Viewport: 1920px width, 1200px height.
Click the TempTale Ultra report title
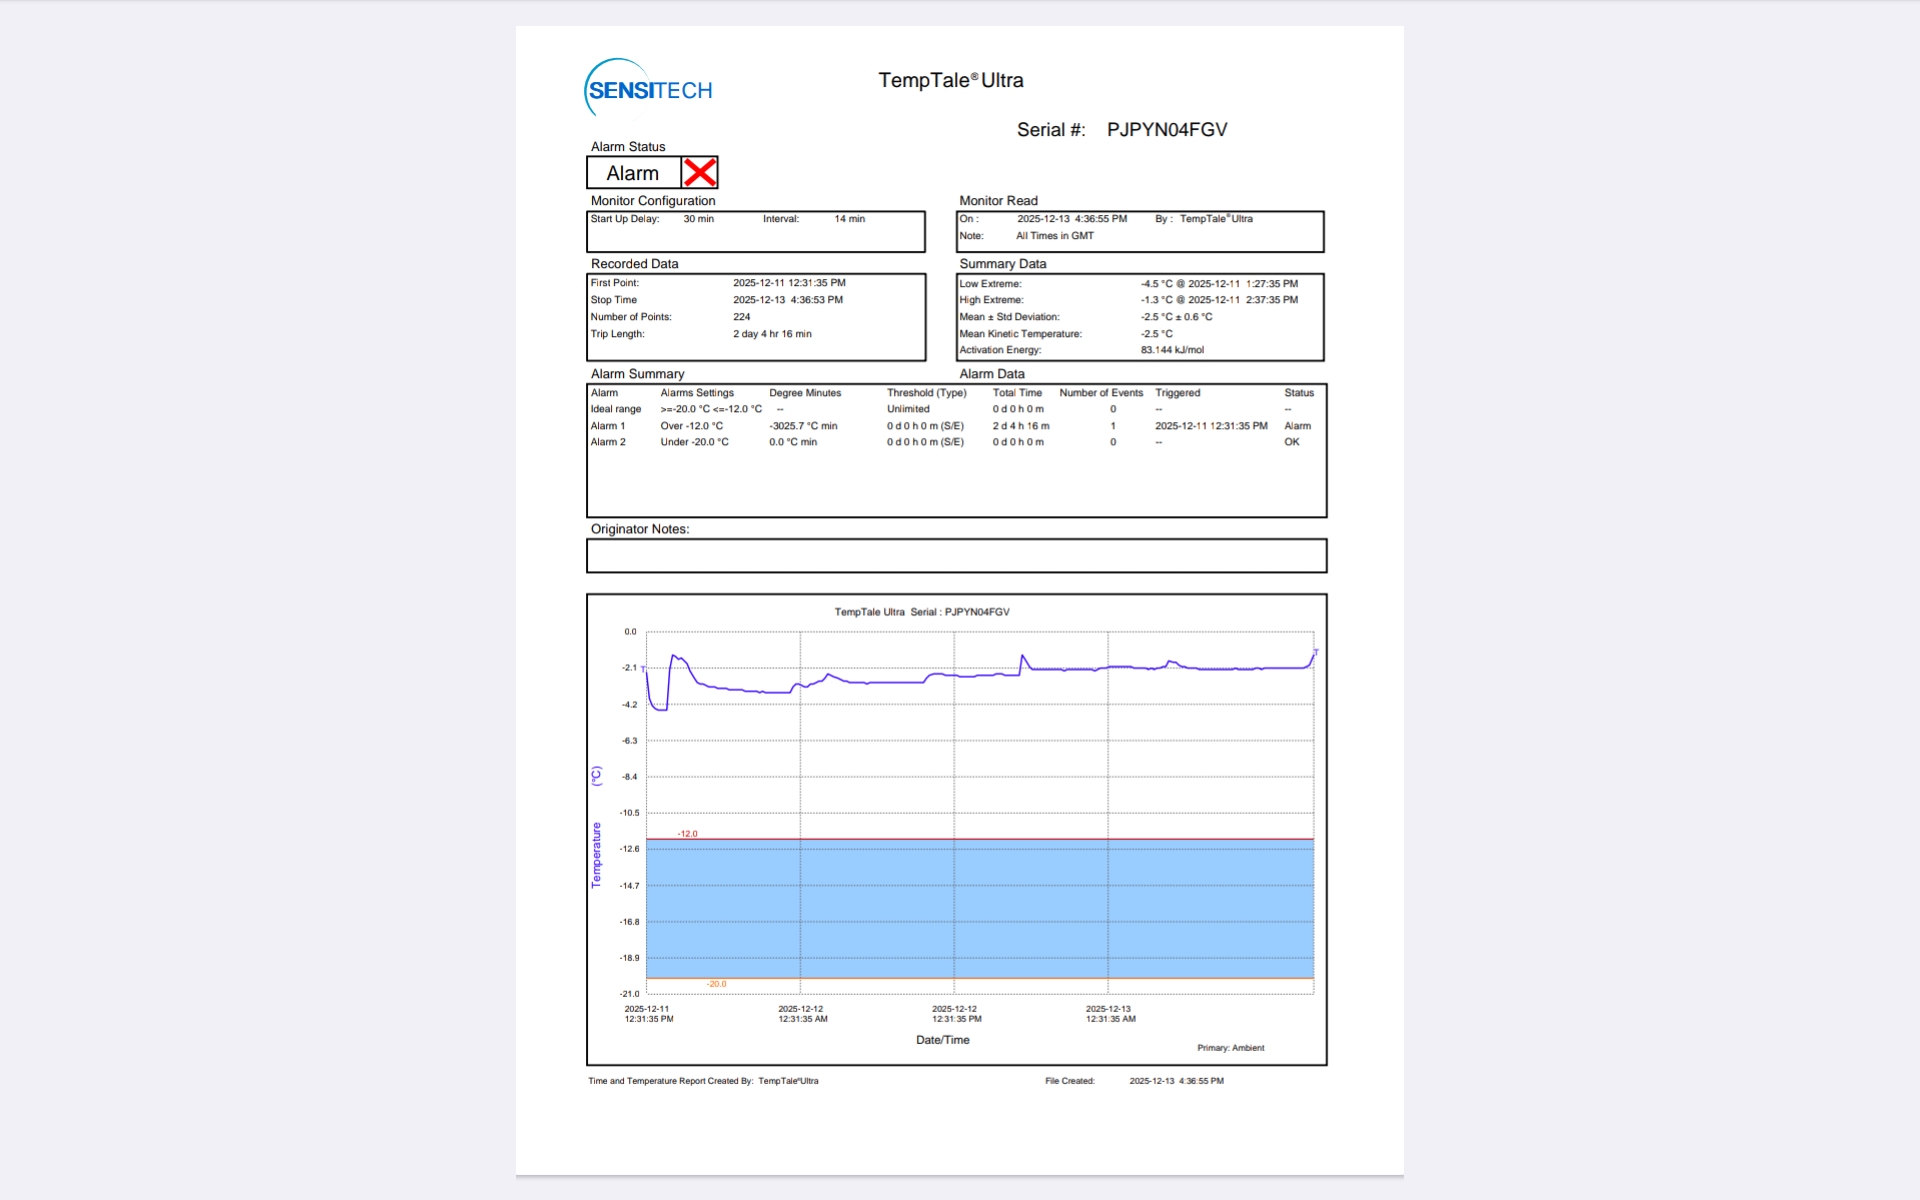[950, 81]
